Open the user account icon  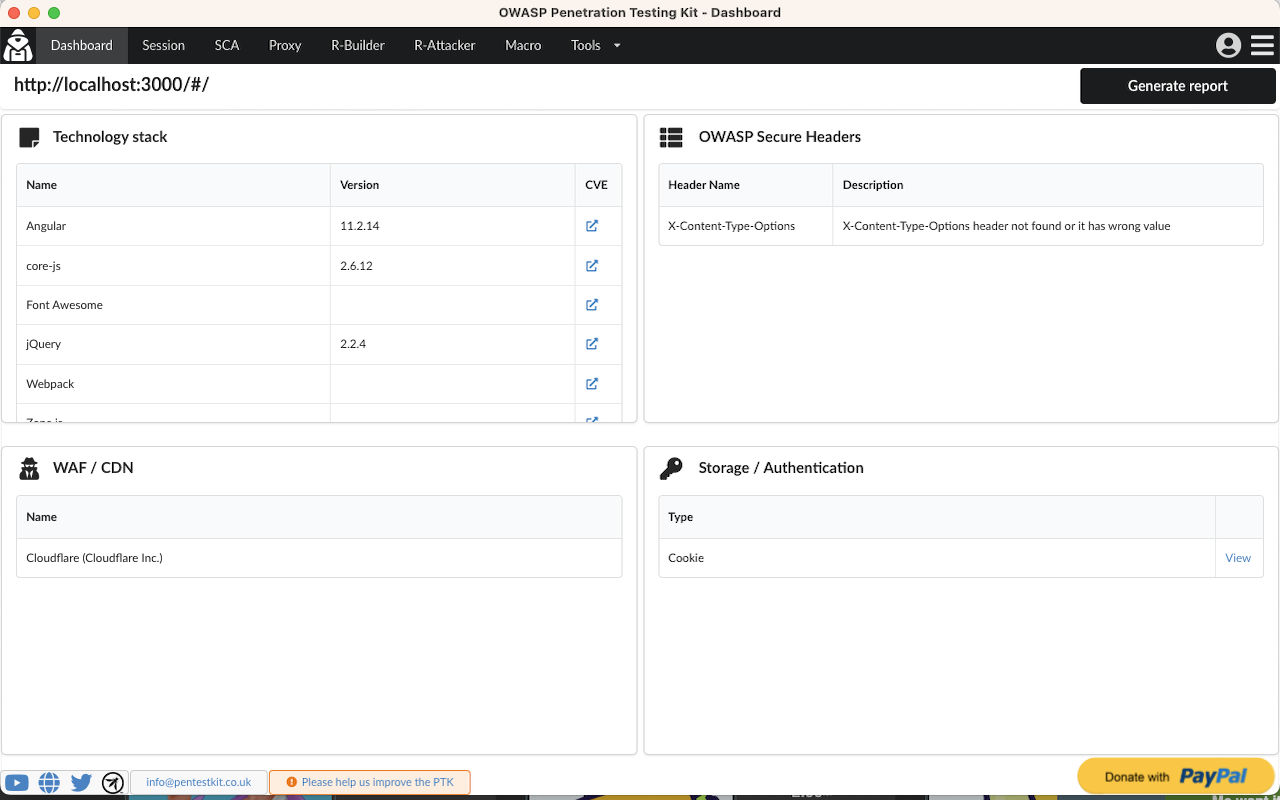pos(1228,45)
